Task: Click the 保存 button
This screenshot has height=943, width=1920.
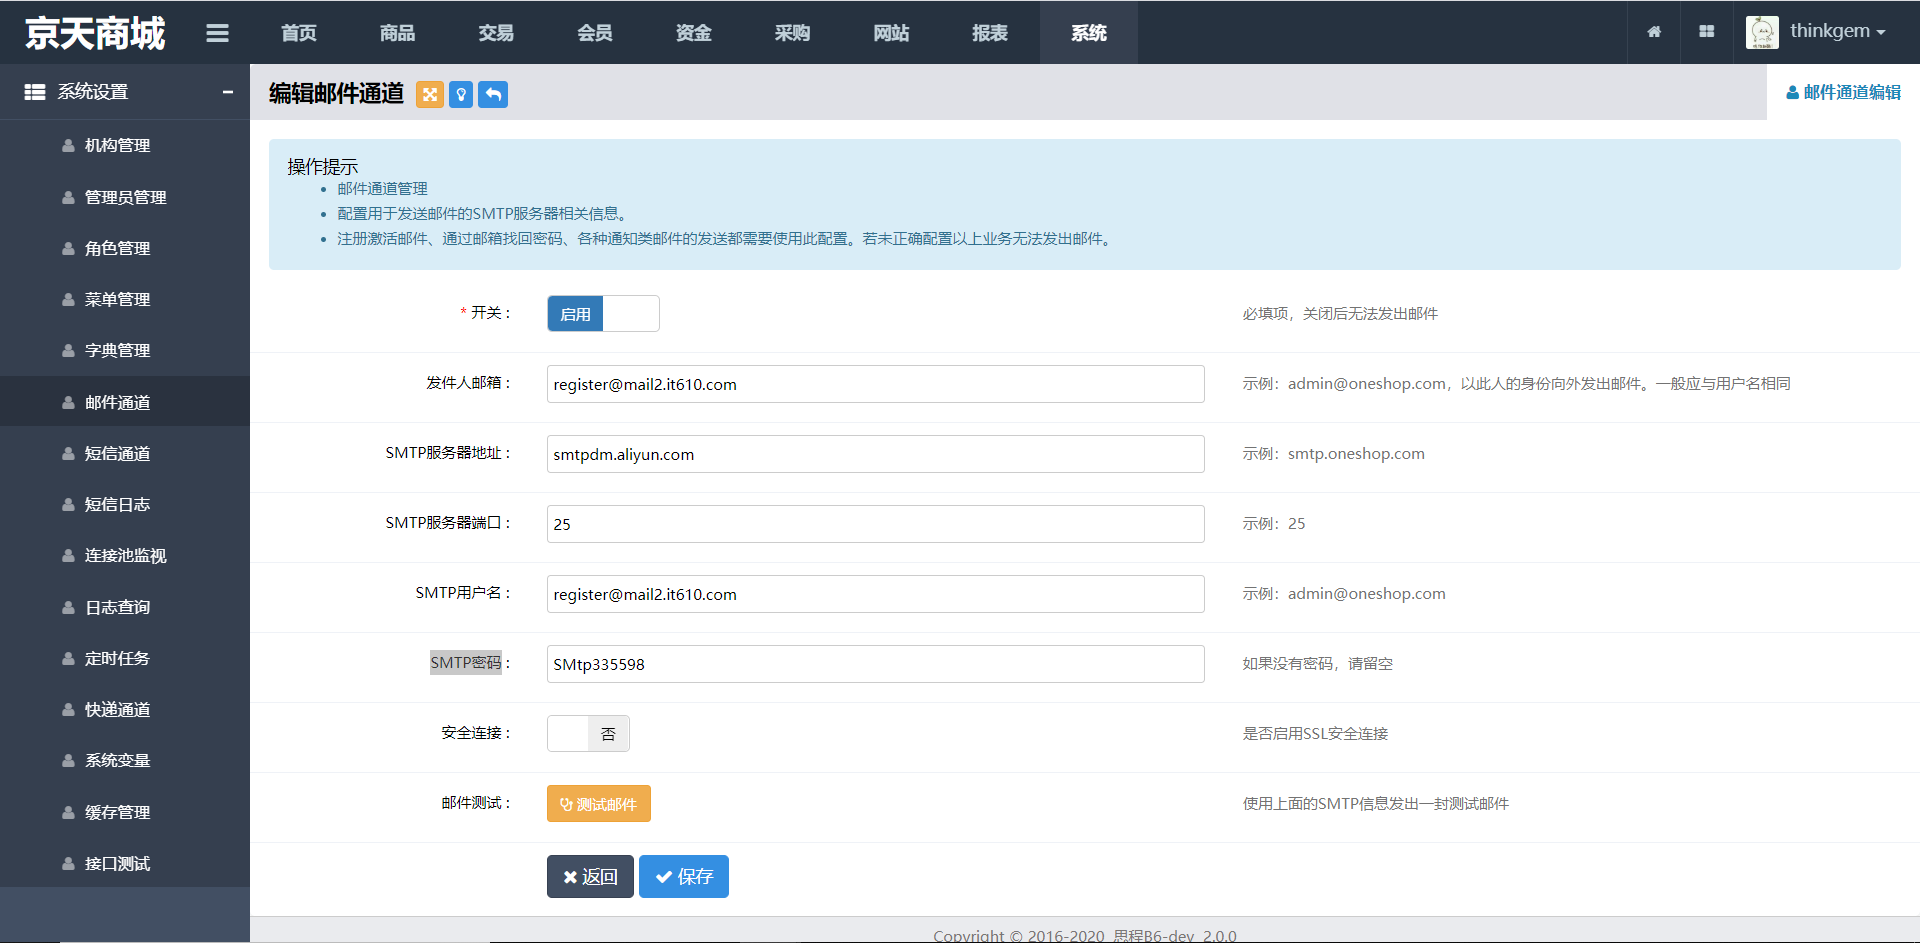Action: (x=684, y=877)
